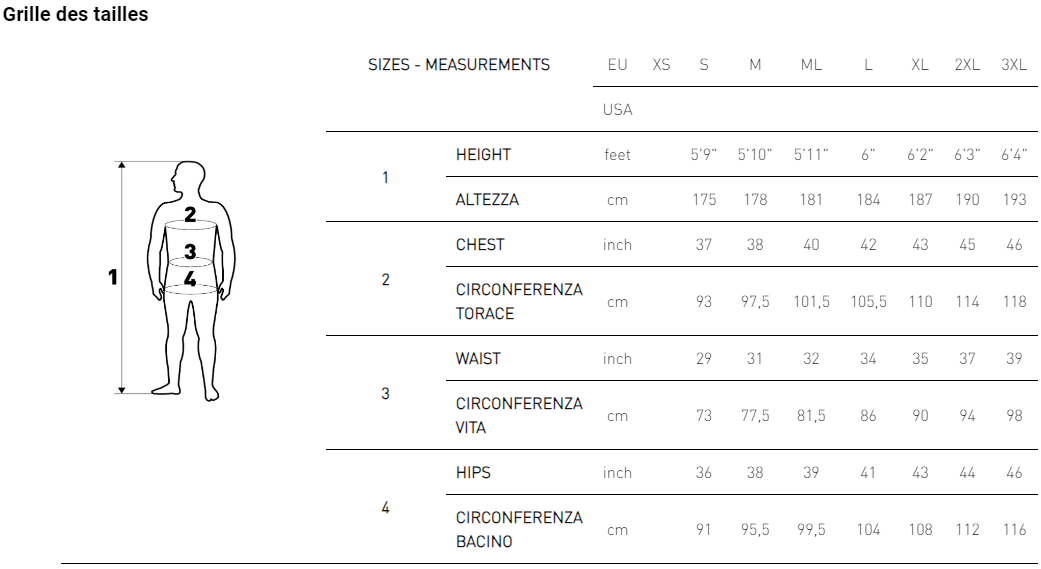This screenshot has width=1041, height=569.
Task: Click the number 4 hips marker on figure
Action: 190,279
